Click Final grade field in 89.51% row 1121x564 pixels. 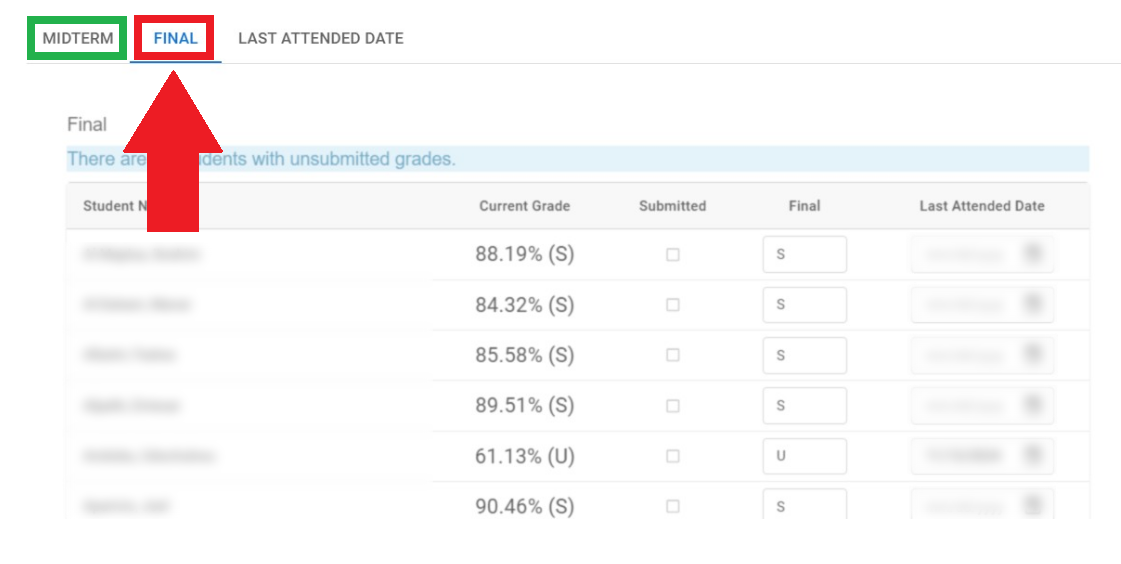click(804, 405)
